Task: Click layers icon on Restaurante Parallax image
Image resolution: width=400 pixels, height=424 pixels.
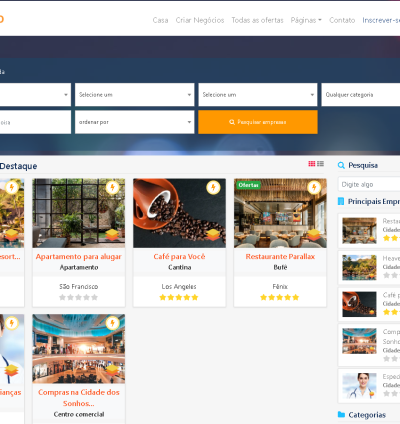Action: tap(314, 235)
